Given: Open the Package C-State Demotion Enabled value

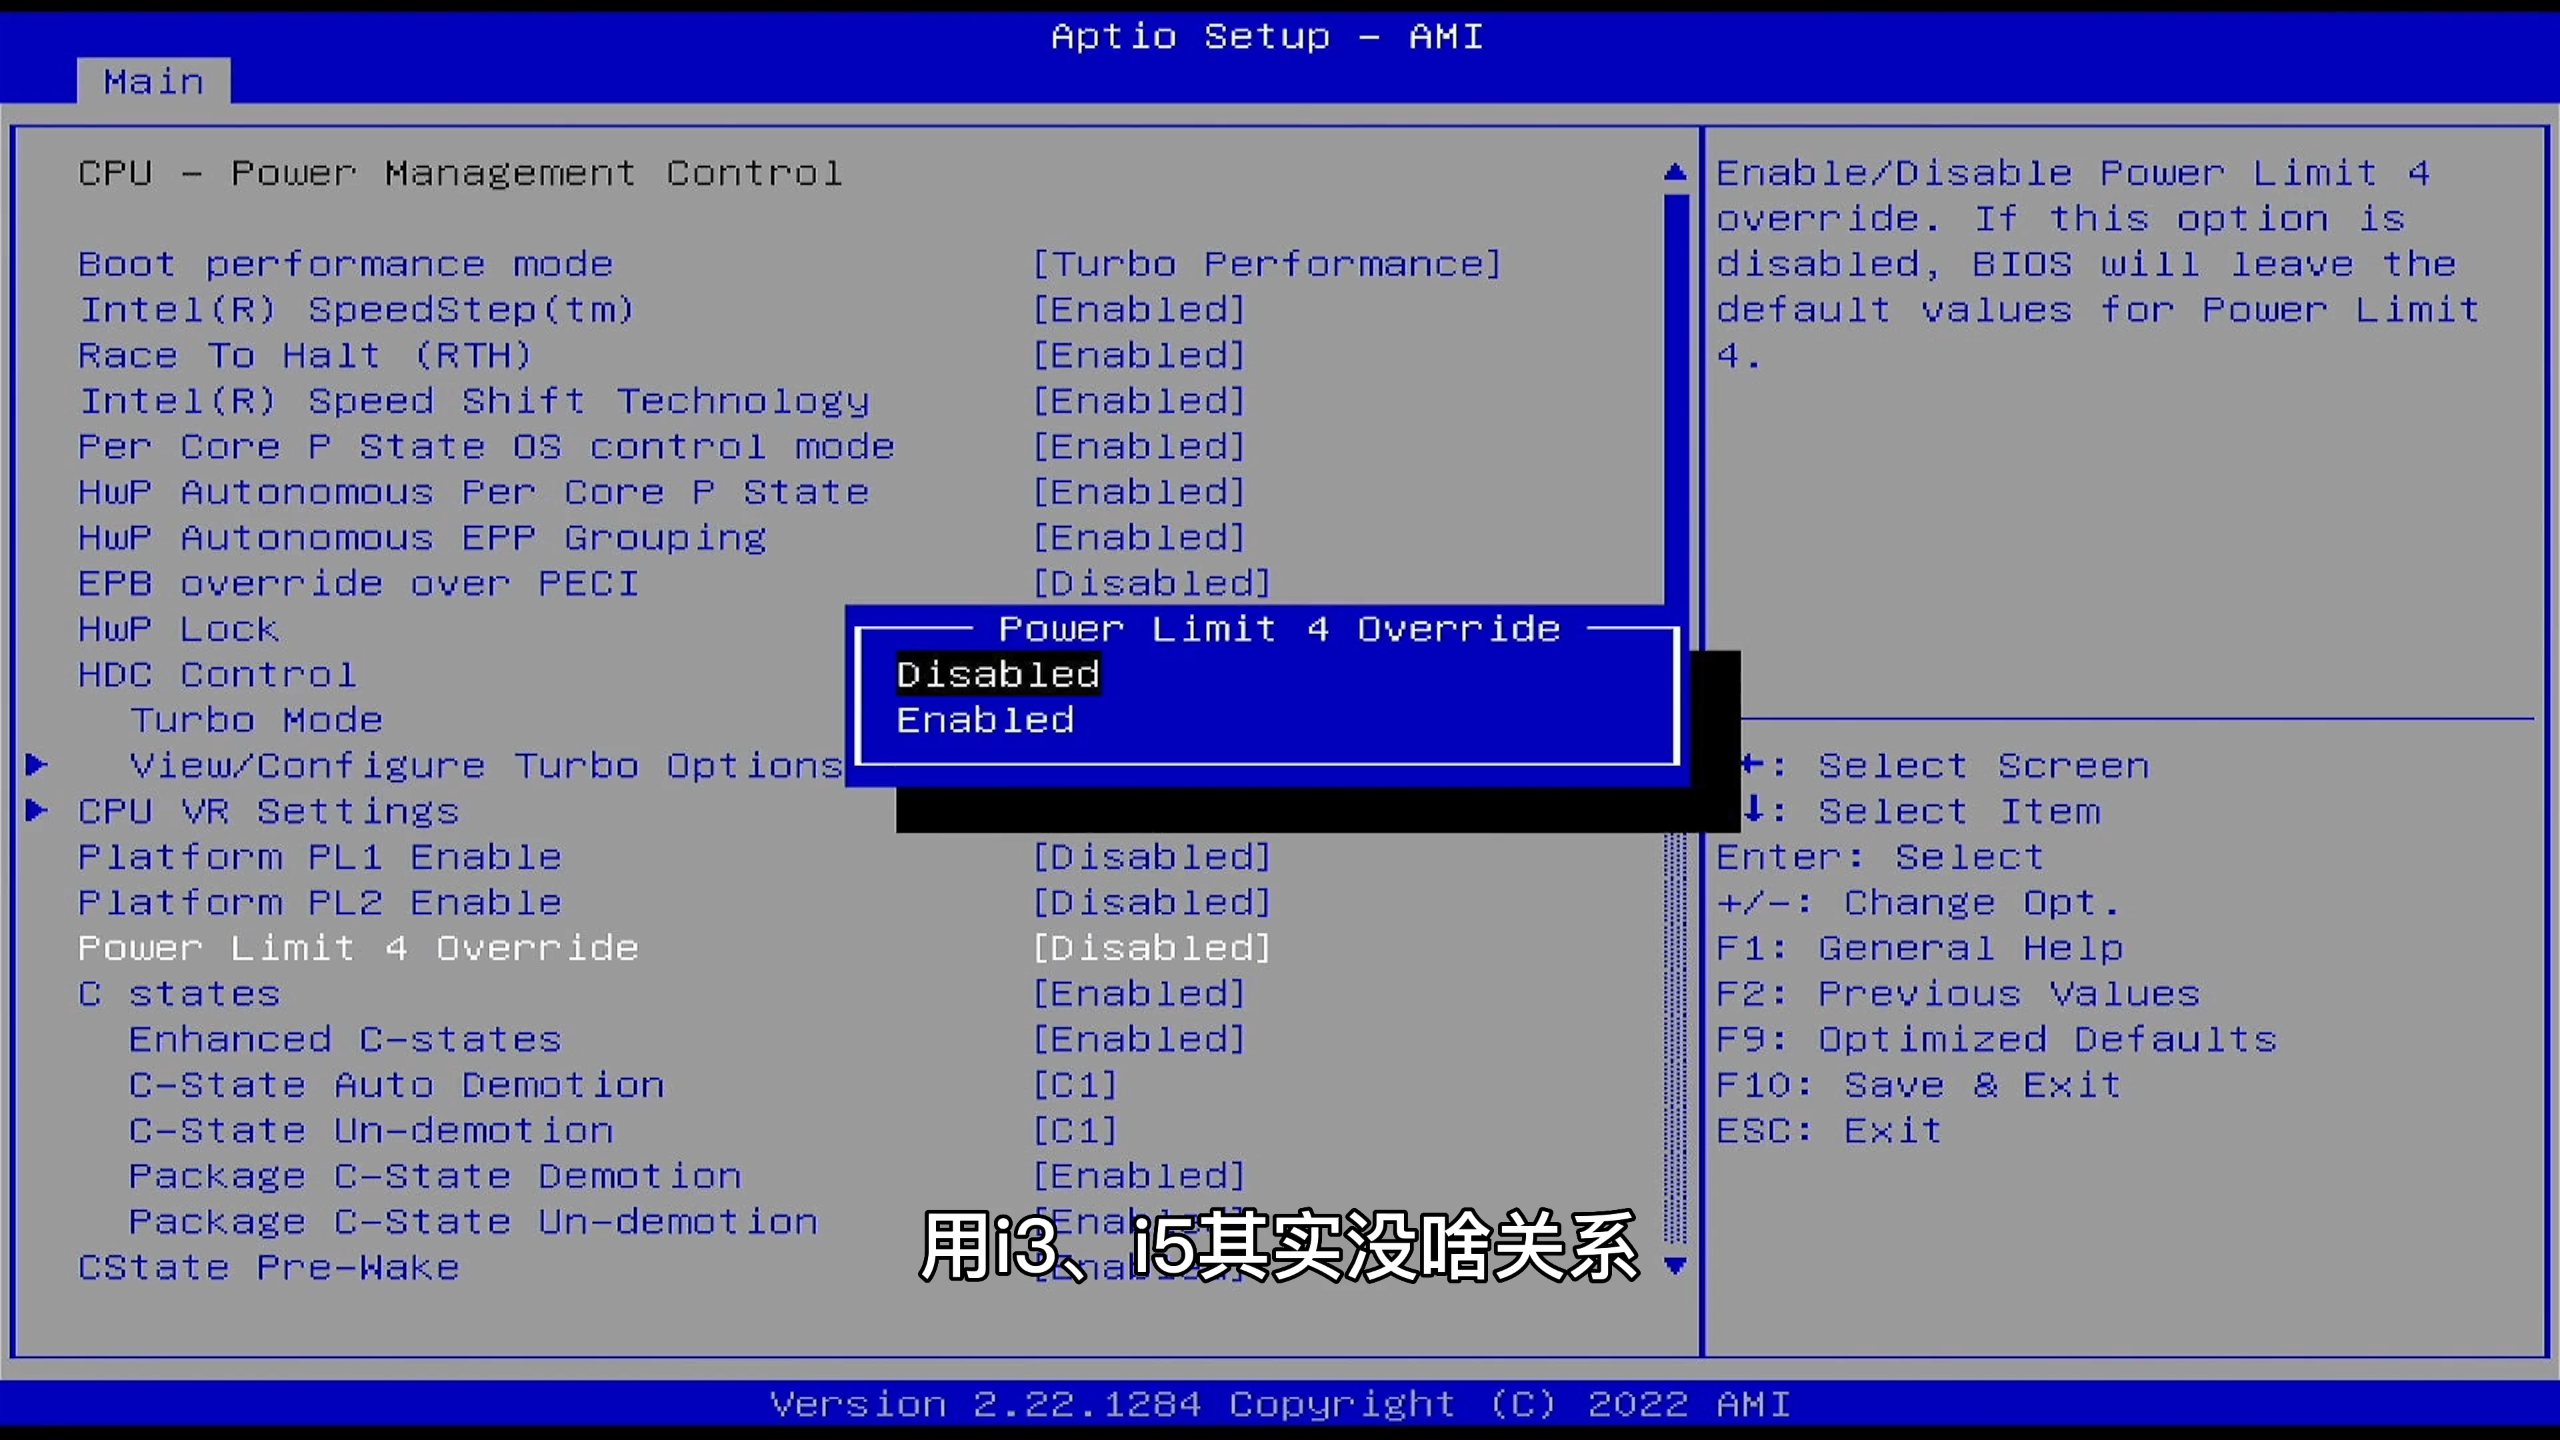Looking at the screenshot, I should pos(1139,1176).
